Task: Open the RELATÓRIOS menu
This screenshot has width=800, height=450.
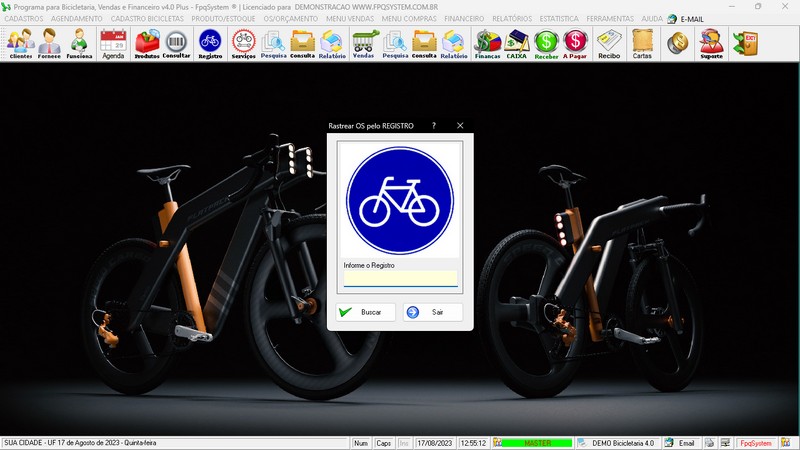Action: click(x=512, y=19)
